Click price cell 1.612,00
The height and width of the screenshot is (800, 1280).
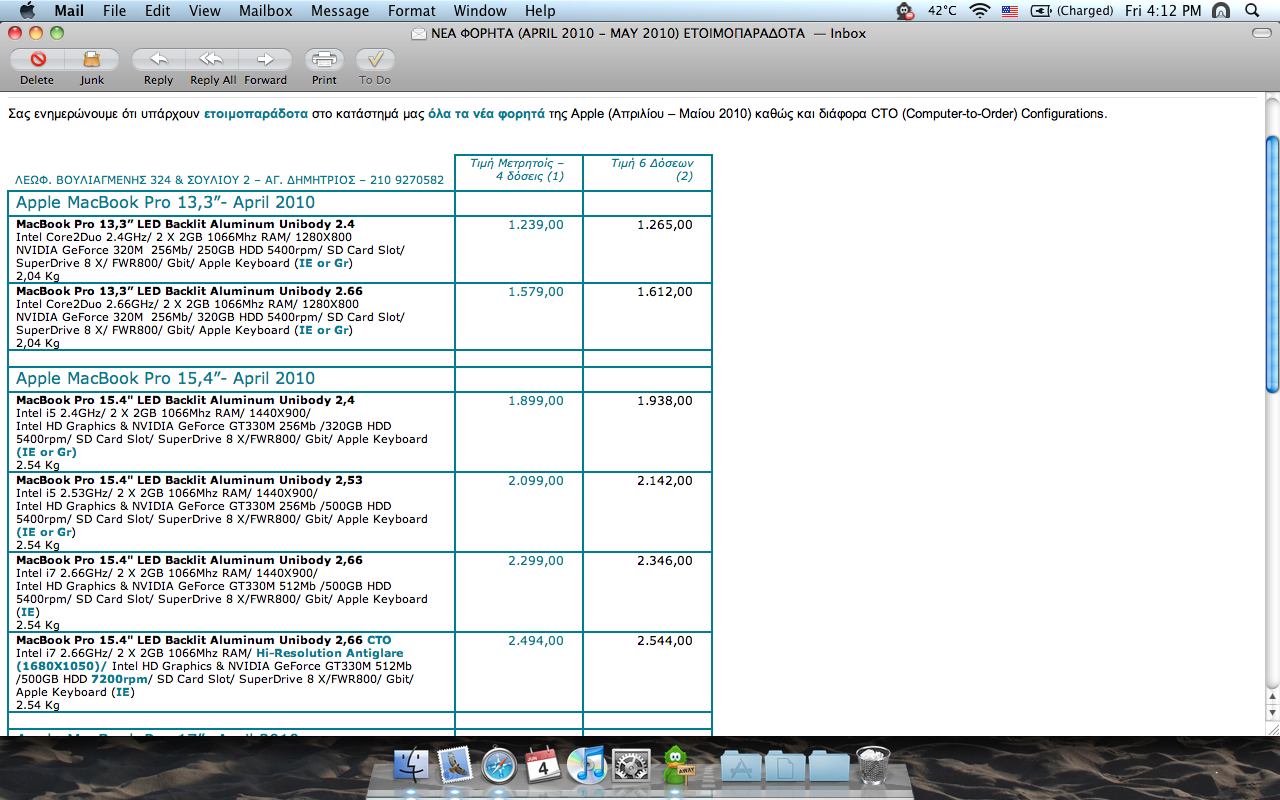(665, 291)
